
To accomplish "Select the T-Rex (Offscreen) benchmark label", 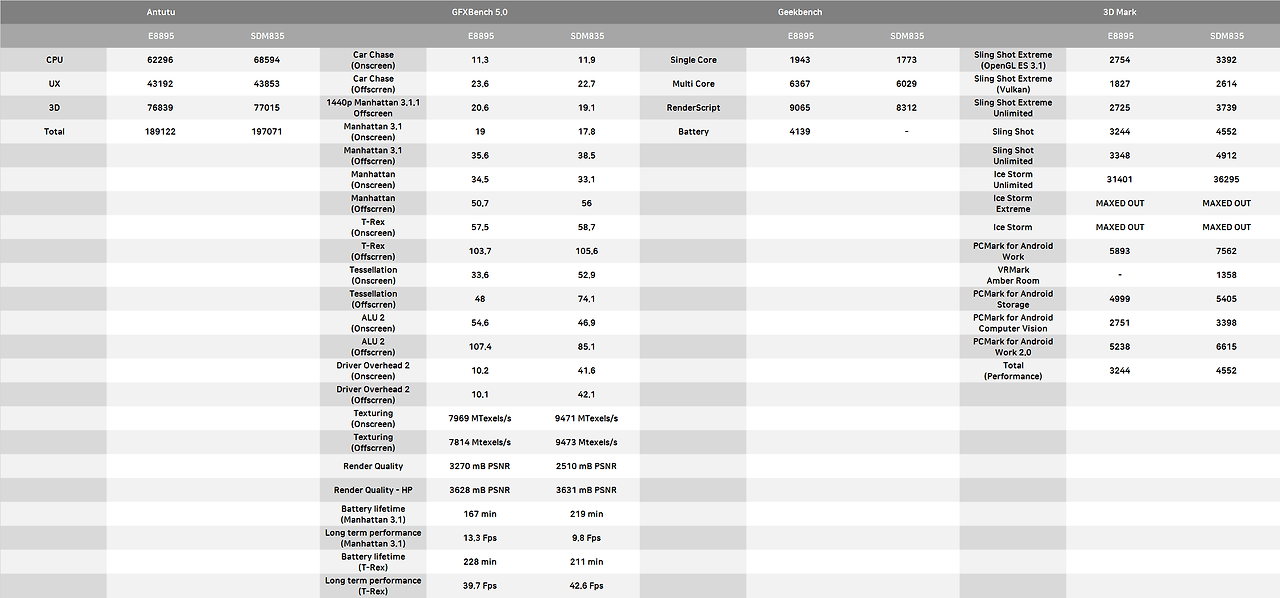I will pos(373,251).
